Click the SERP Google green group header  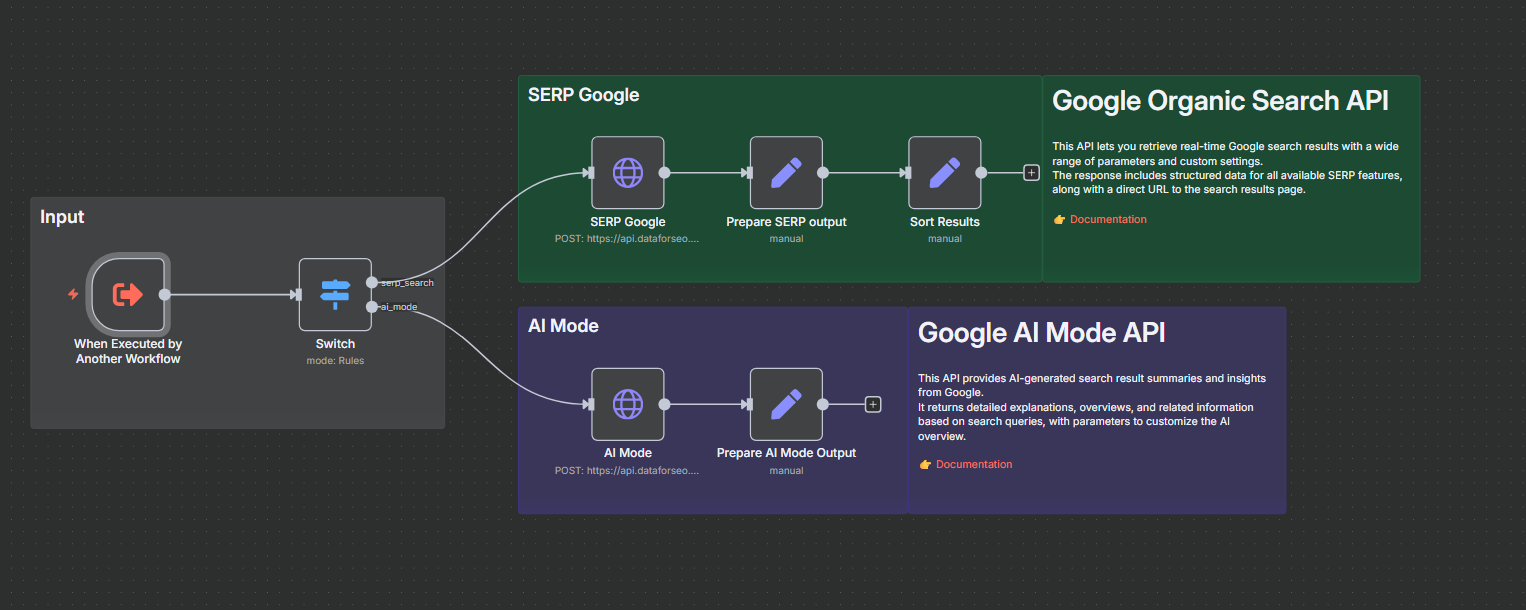click(x=583, y=95)
